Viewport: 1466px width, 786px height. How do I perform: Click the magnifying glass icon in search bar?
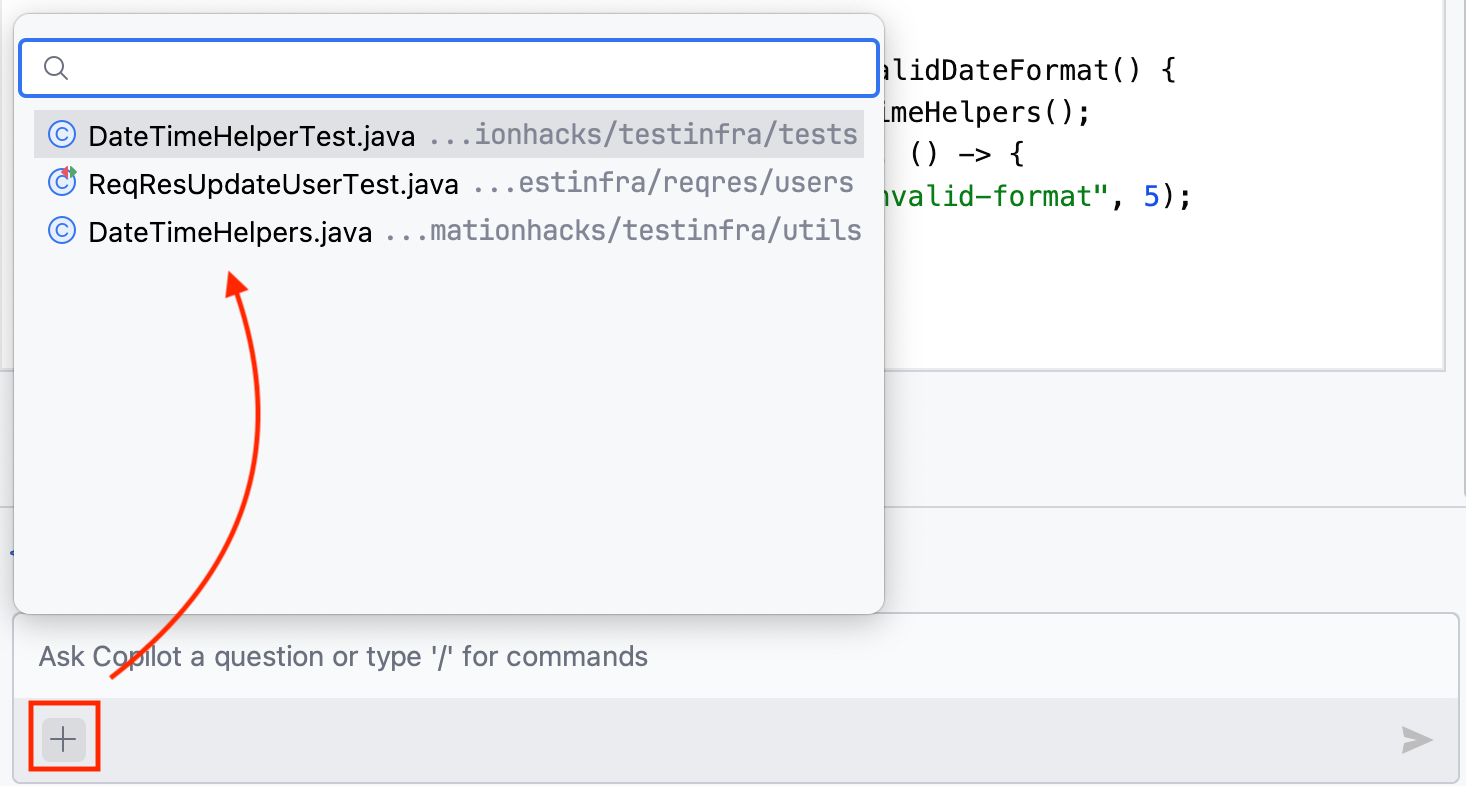pos(55,67)
